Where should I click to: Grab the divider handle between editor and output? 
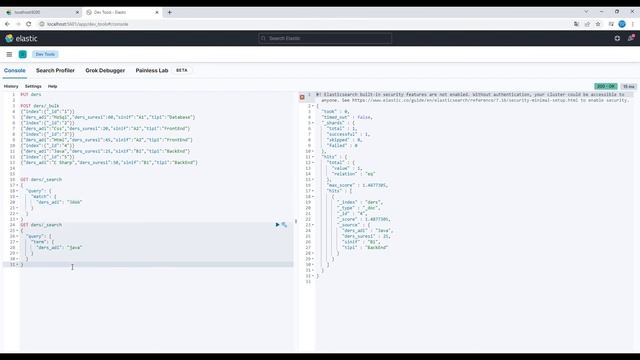(x=296, y=221)
